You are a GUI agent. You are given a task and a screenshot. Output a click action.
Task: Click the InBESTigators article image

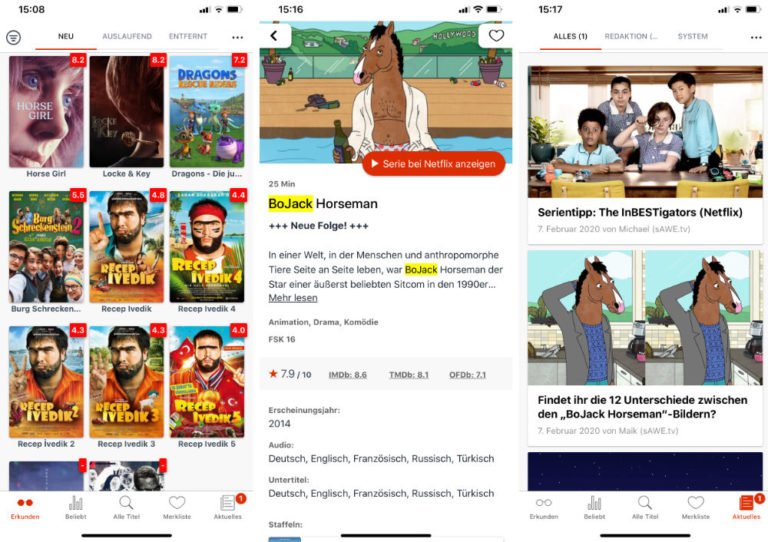click(x=645, y=132)
